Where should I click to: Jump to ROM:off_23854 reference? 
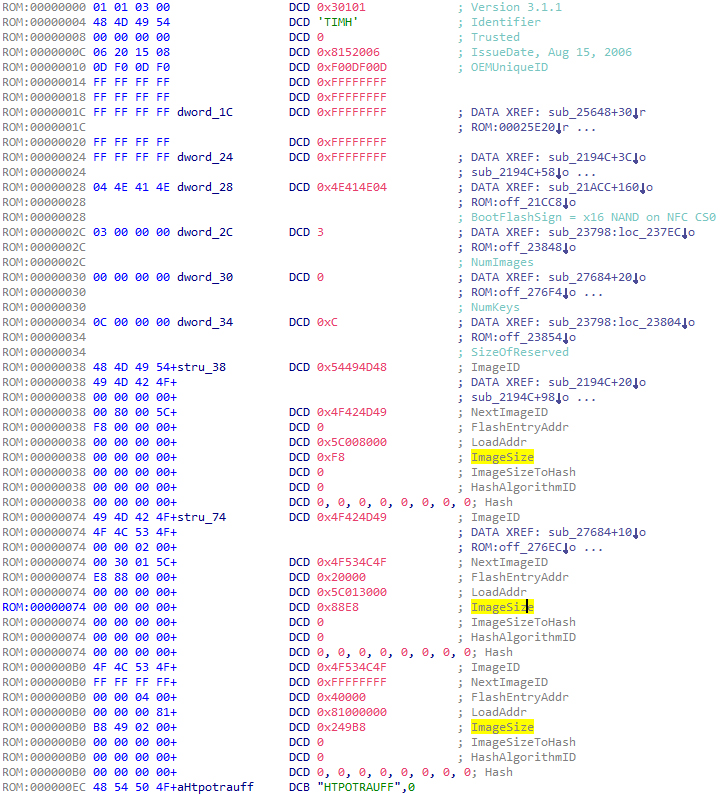tap(516, 337)
